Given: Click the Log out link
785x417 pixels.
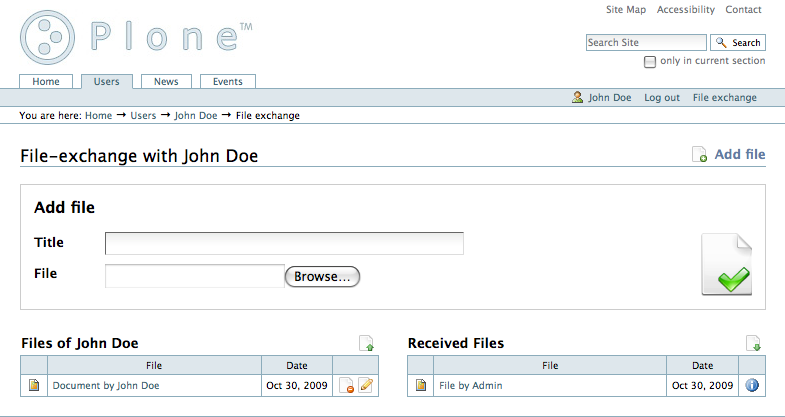Looking at the screenshot, I should [662, 98].
